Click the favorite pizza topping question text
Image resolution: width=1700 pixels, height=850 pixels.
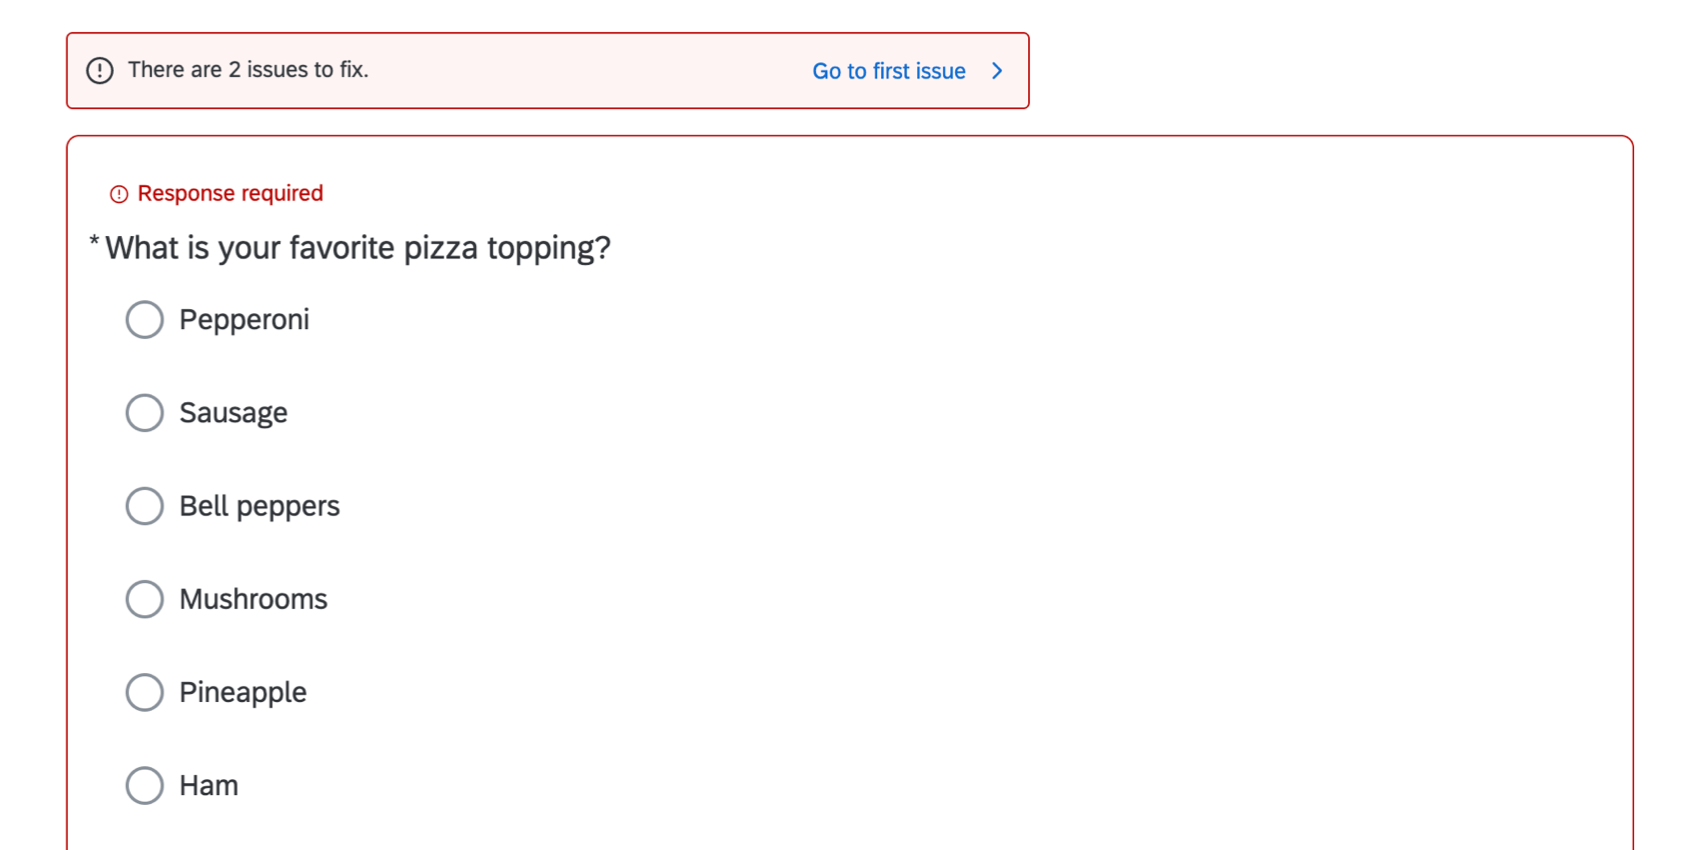[x=358, y=248]
